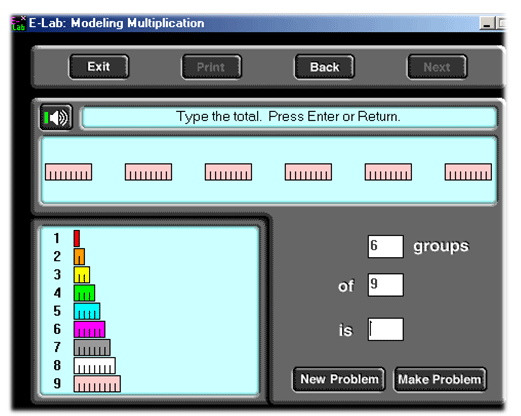Select the red 1-unit rod
The width and height of the screenshot is (521, 416).
77,238
